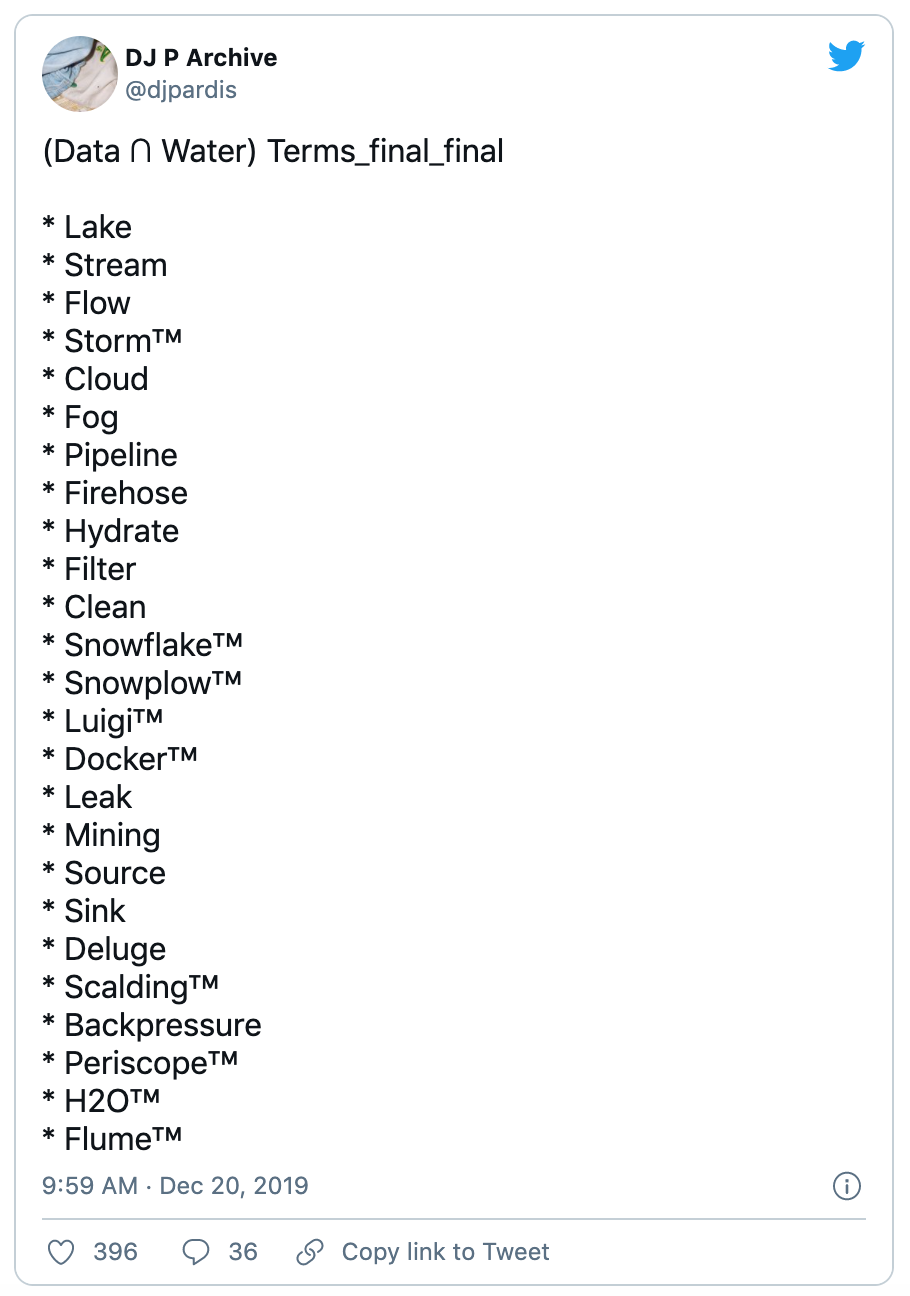Click the Terms_final_final heading text
The height and width of the screenshot is (1296, 910).
(386, 152)
